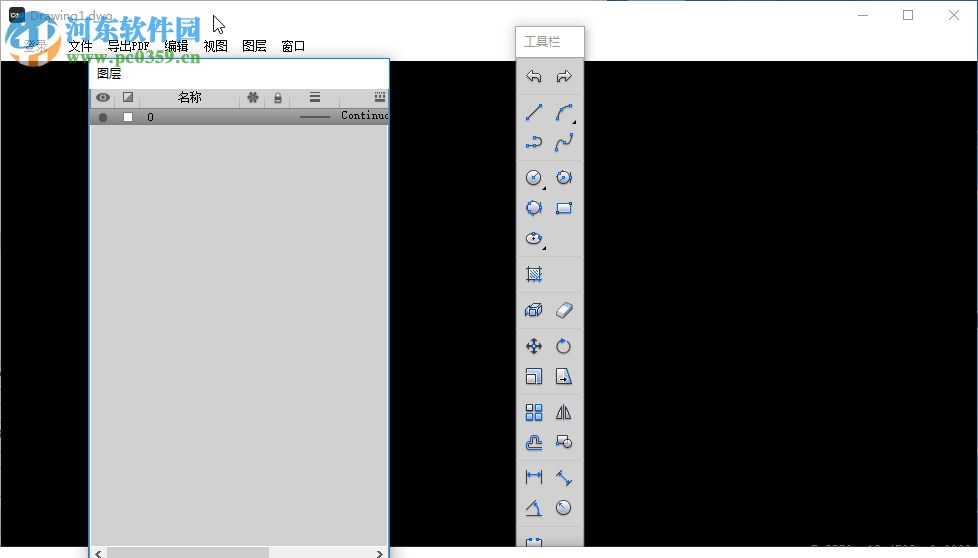Viewport: 978px width, 558px height.
Task: Select the Spline curve tool
Action: pos(564,143)
